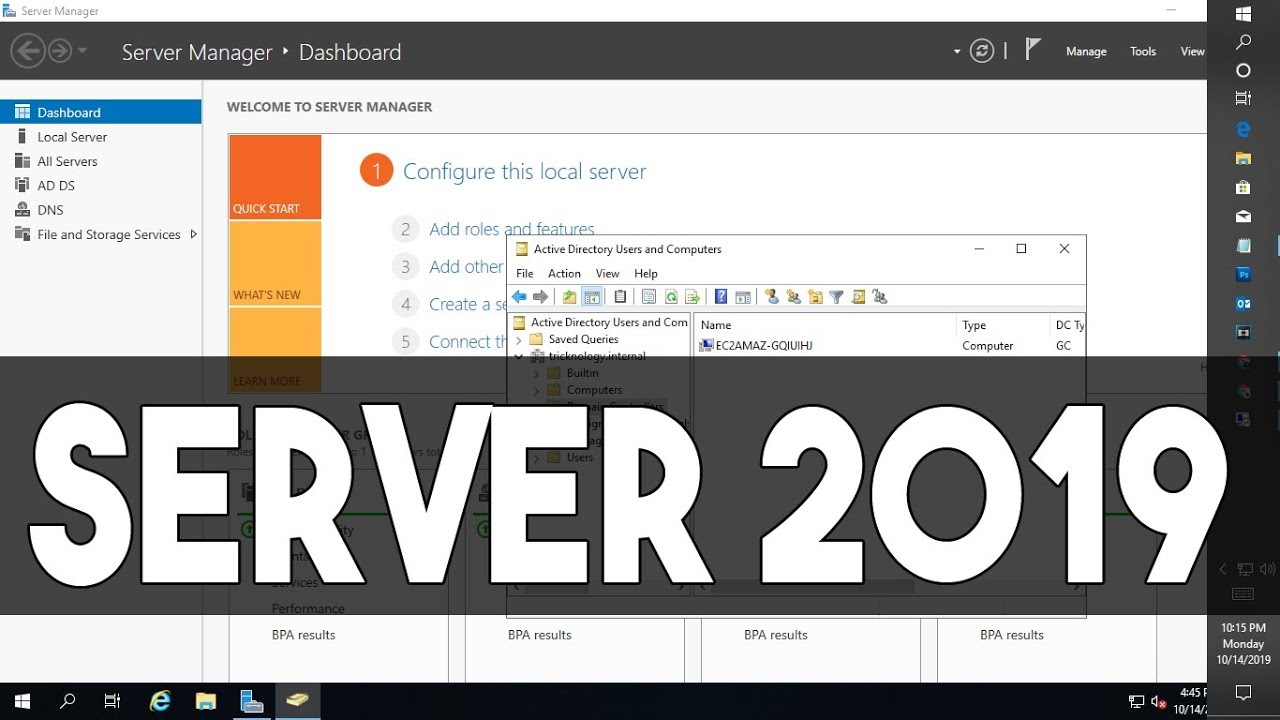Select Saved Queries in console tree
Viewport: 1280px width, 720px height.
583,340
